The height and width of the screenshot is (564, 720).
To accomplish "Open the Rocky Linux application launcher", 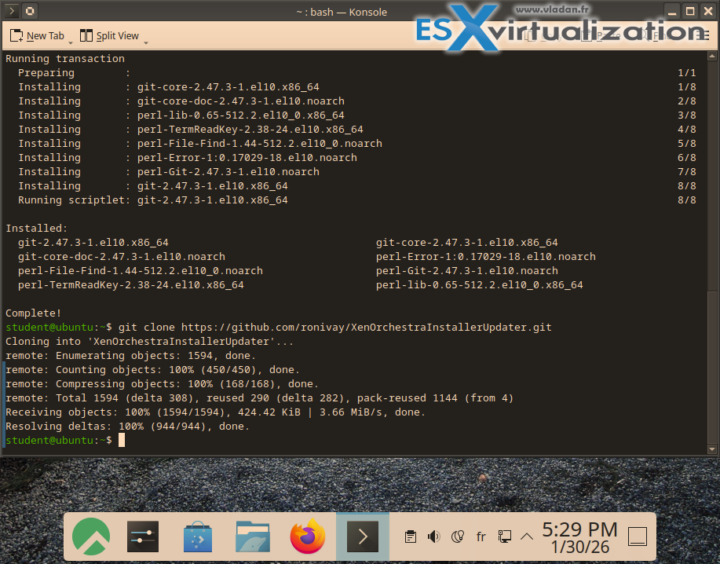I will (92, 537).
